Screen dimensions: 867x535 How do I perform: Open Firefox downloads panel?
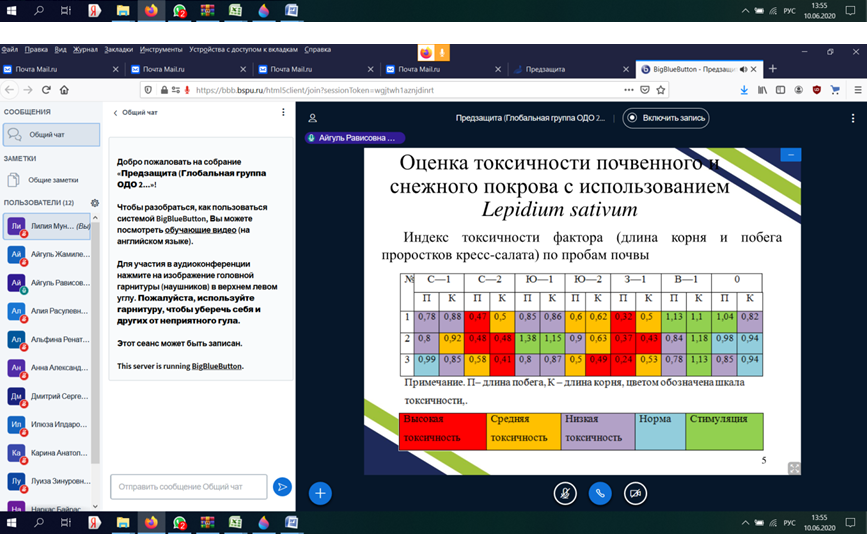tap(744, 90)
